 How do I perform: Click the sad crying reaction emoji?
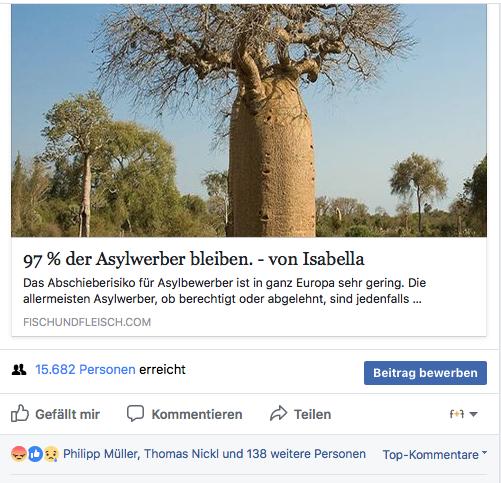pos(51,454)
